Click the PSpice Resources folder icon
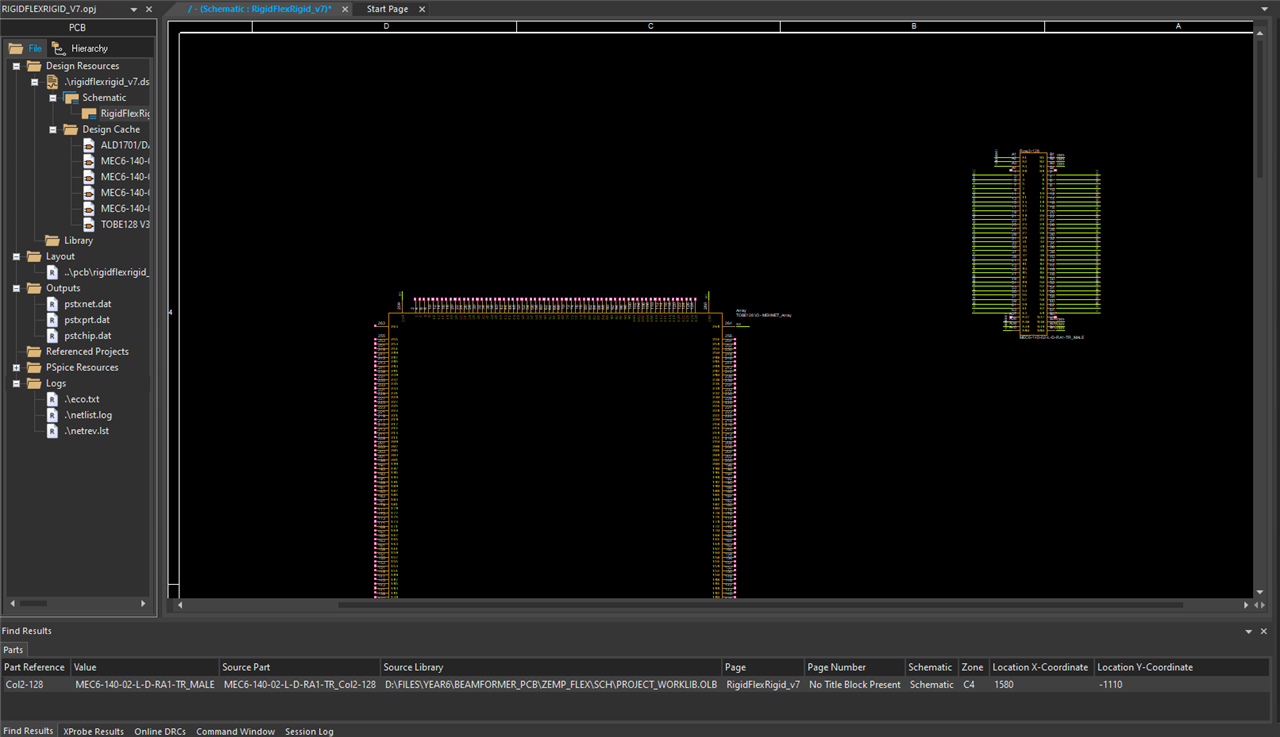The width and height of the screenshot is (1280, 737). (34, 367)
